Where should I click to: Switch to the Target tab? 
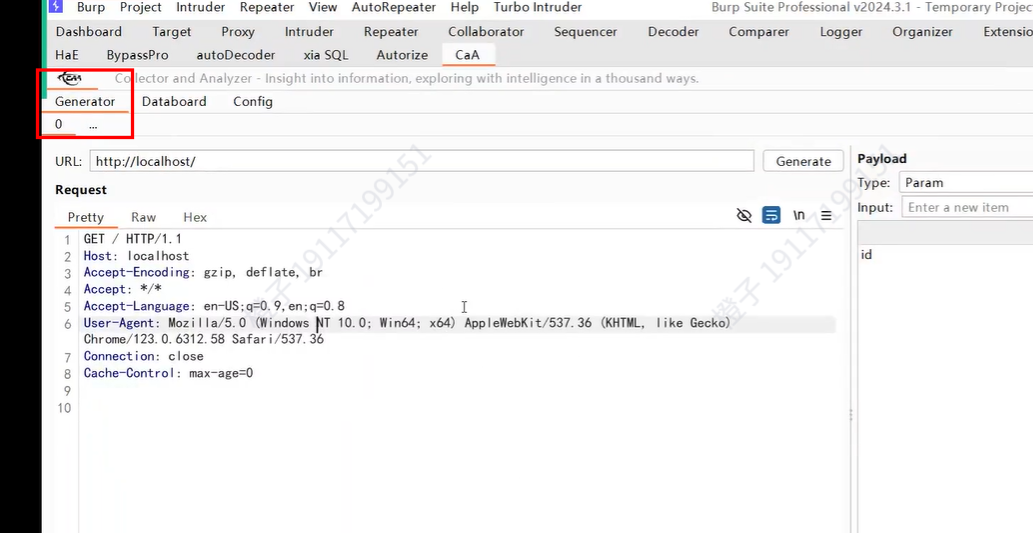[x=172, y=32]
